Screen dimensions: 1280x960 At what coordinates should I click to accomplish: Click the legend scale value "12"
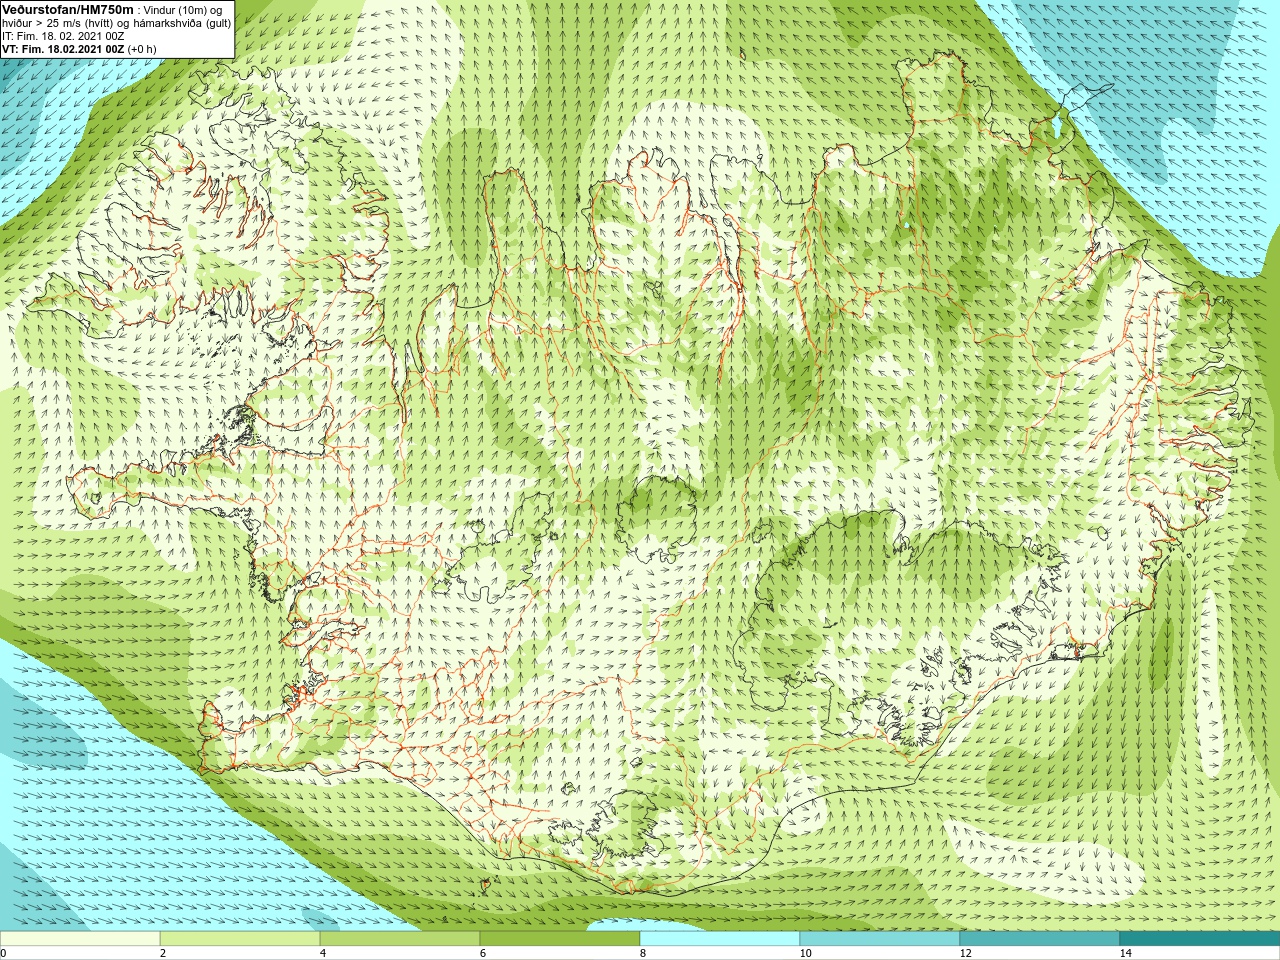[965, 953]
